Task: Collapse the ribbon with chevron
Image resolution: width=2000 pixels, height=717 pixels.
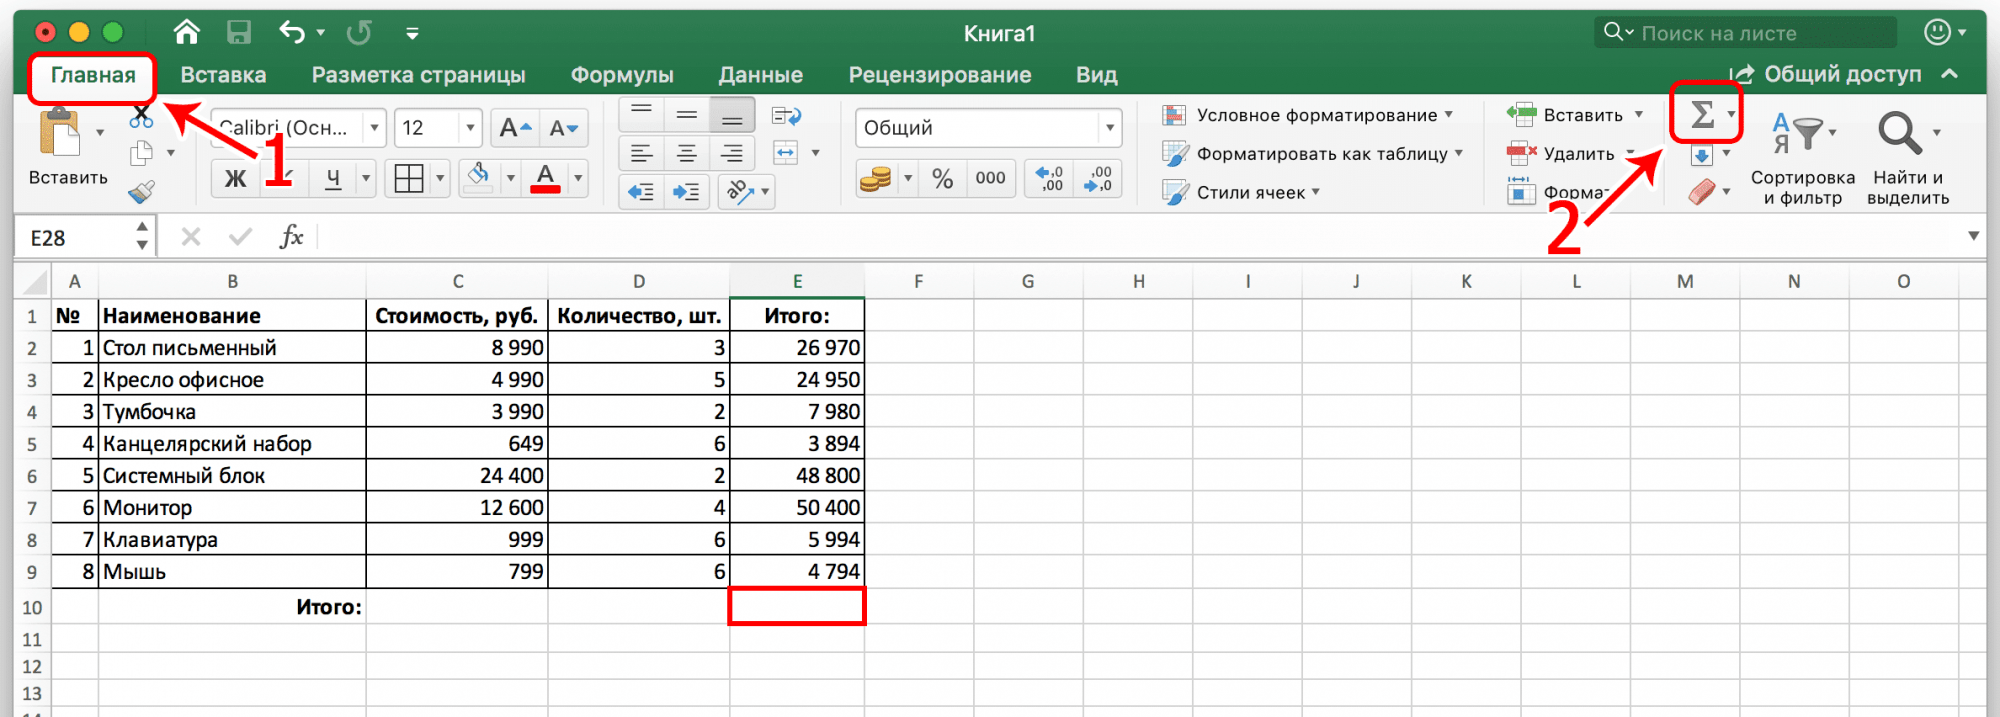Action: pyautogui.click(x=1950, y=74)
